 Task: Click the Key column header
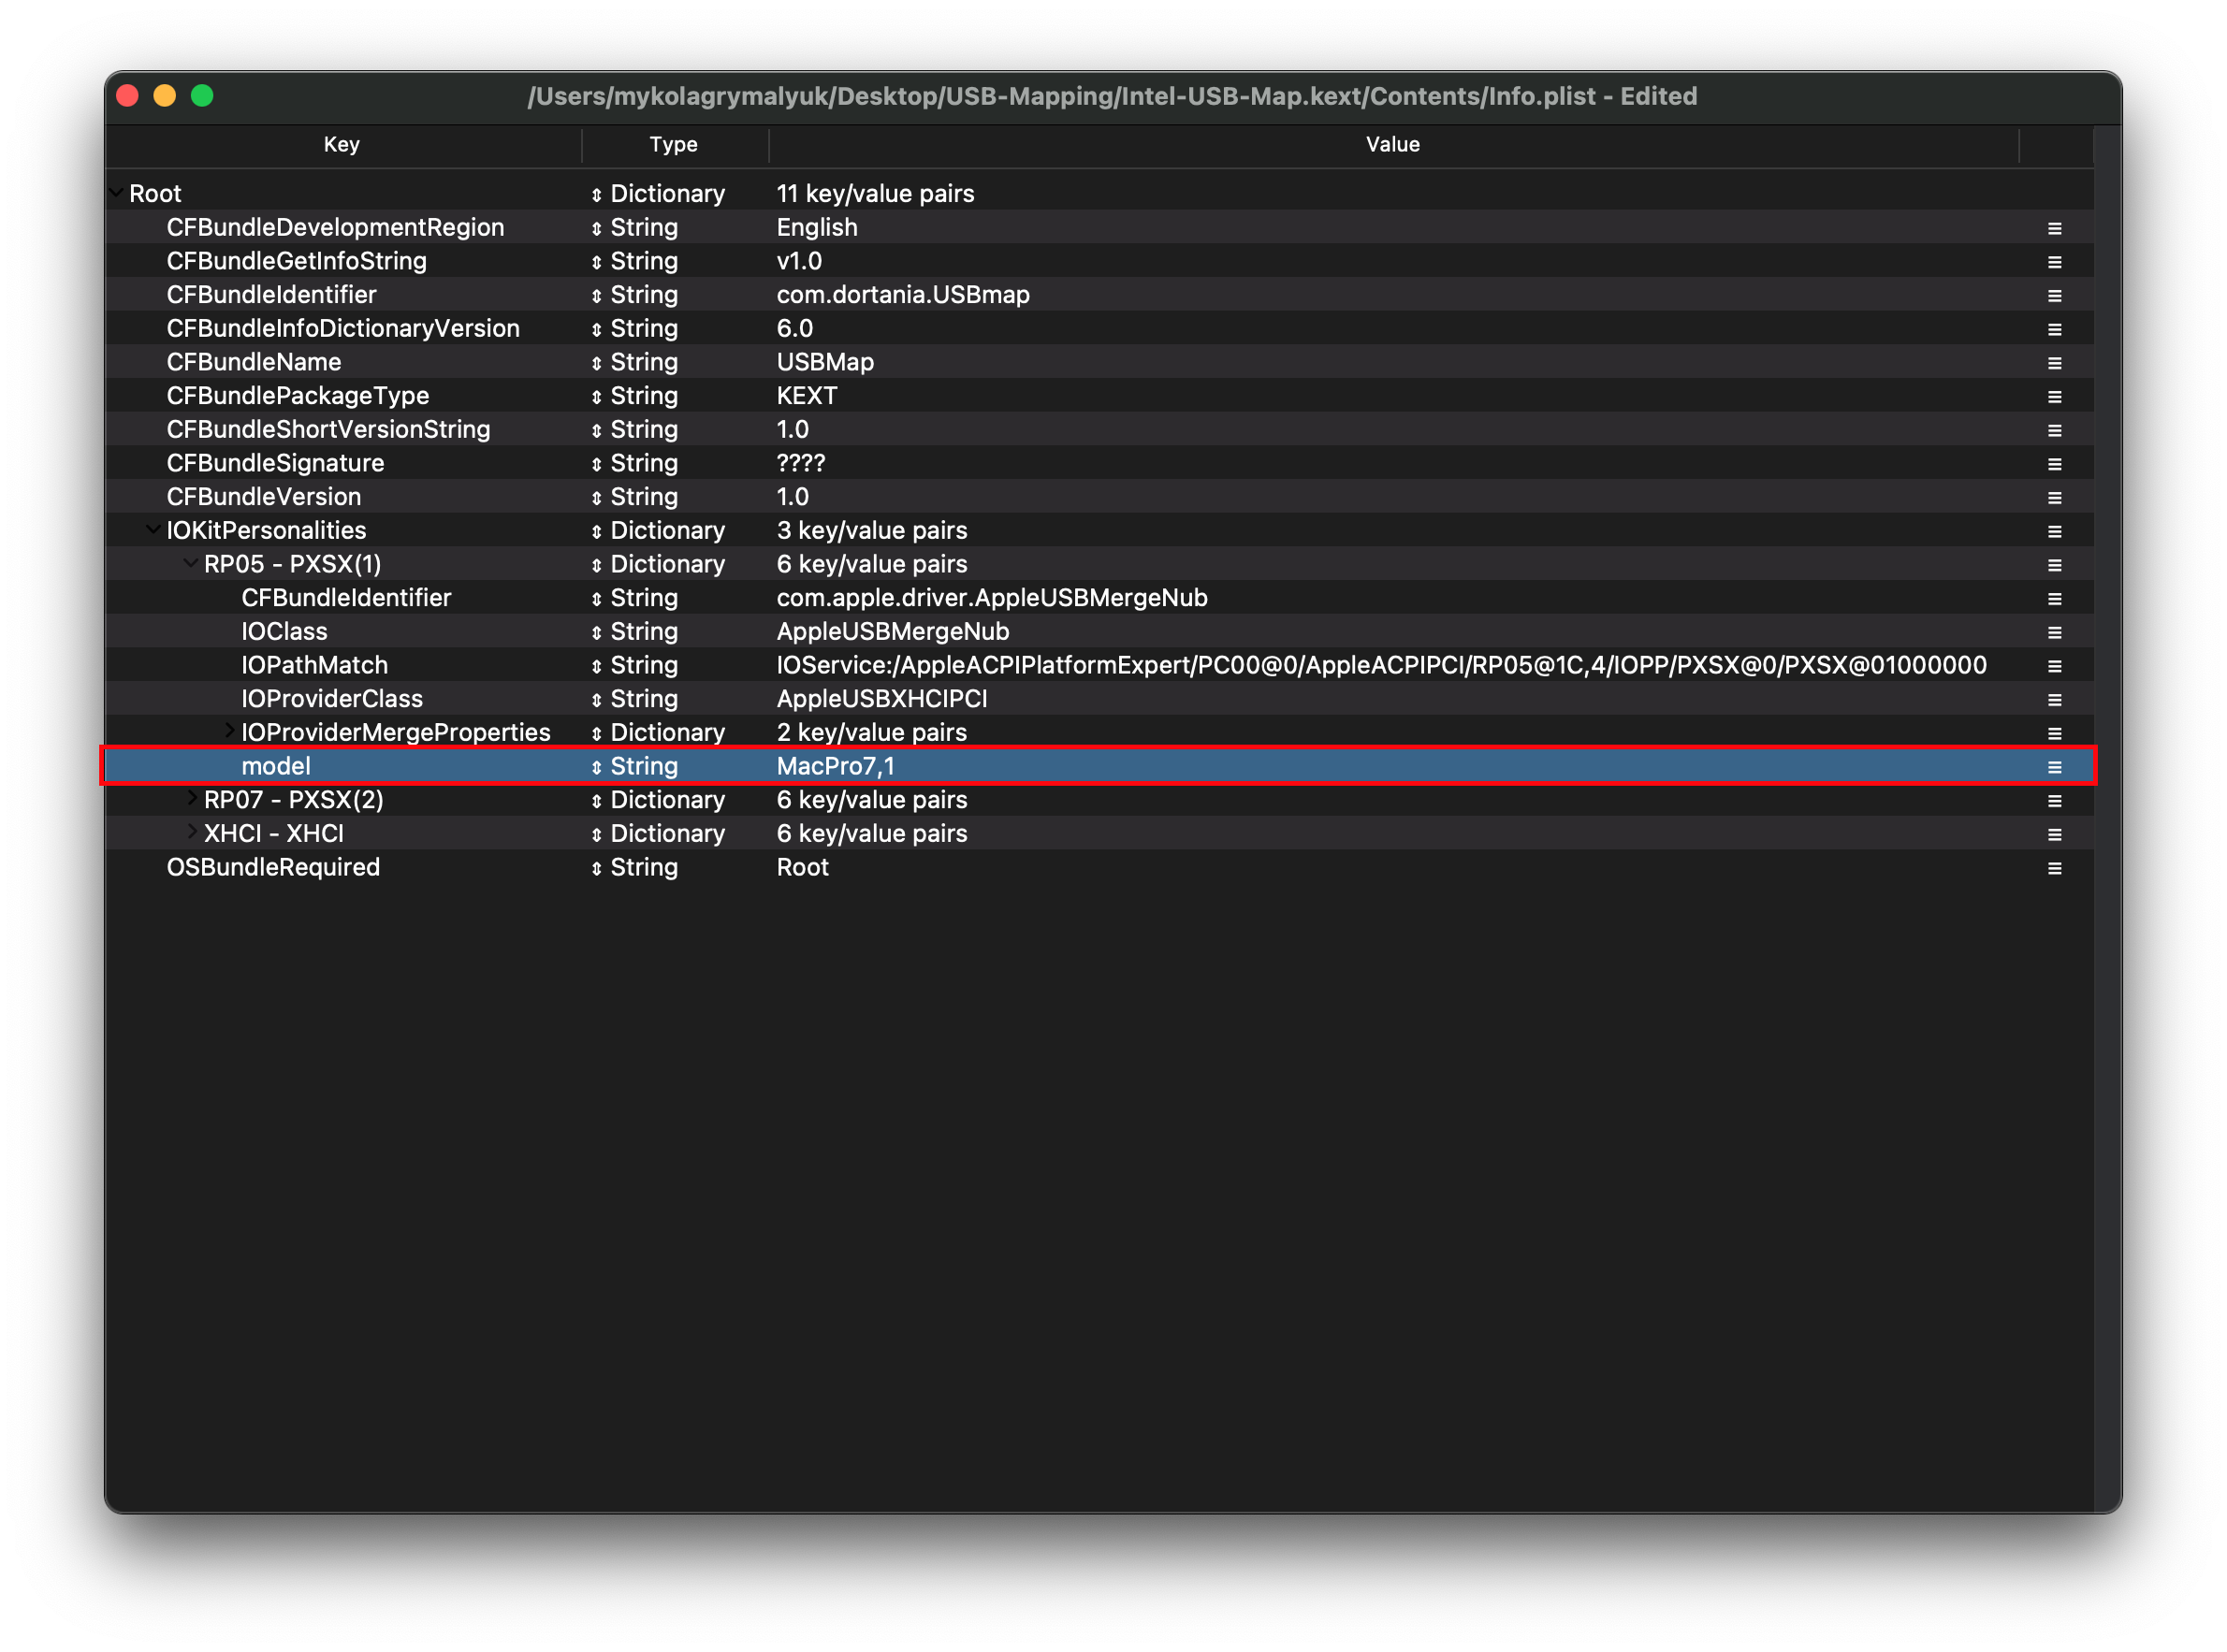pyautogui.click(x=341, y=144)
